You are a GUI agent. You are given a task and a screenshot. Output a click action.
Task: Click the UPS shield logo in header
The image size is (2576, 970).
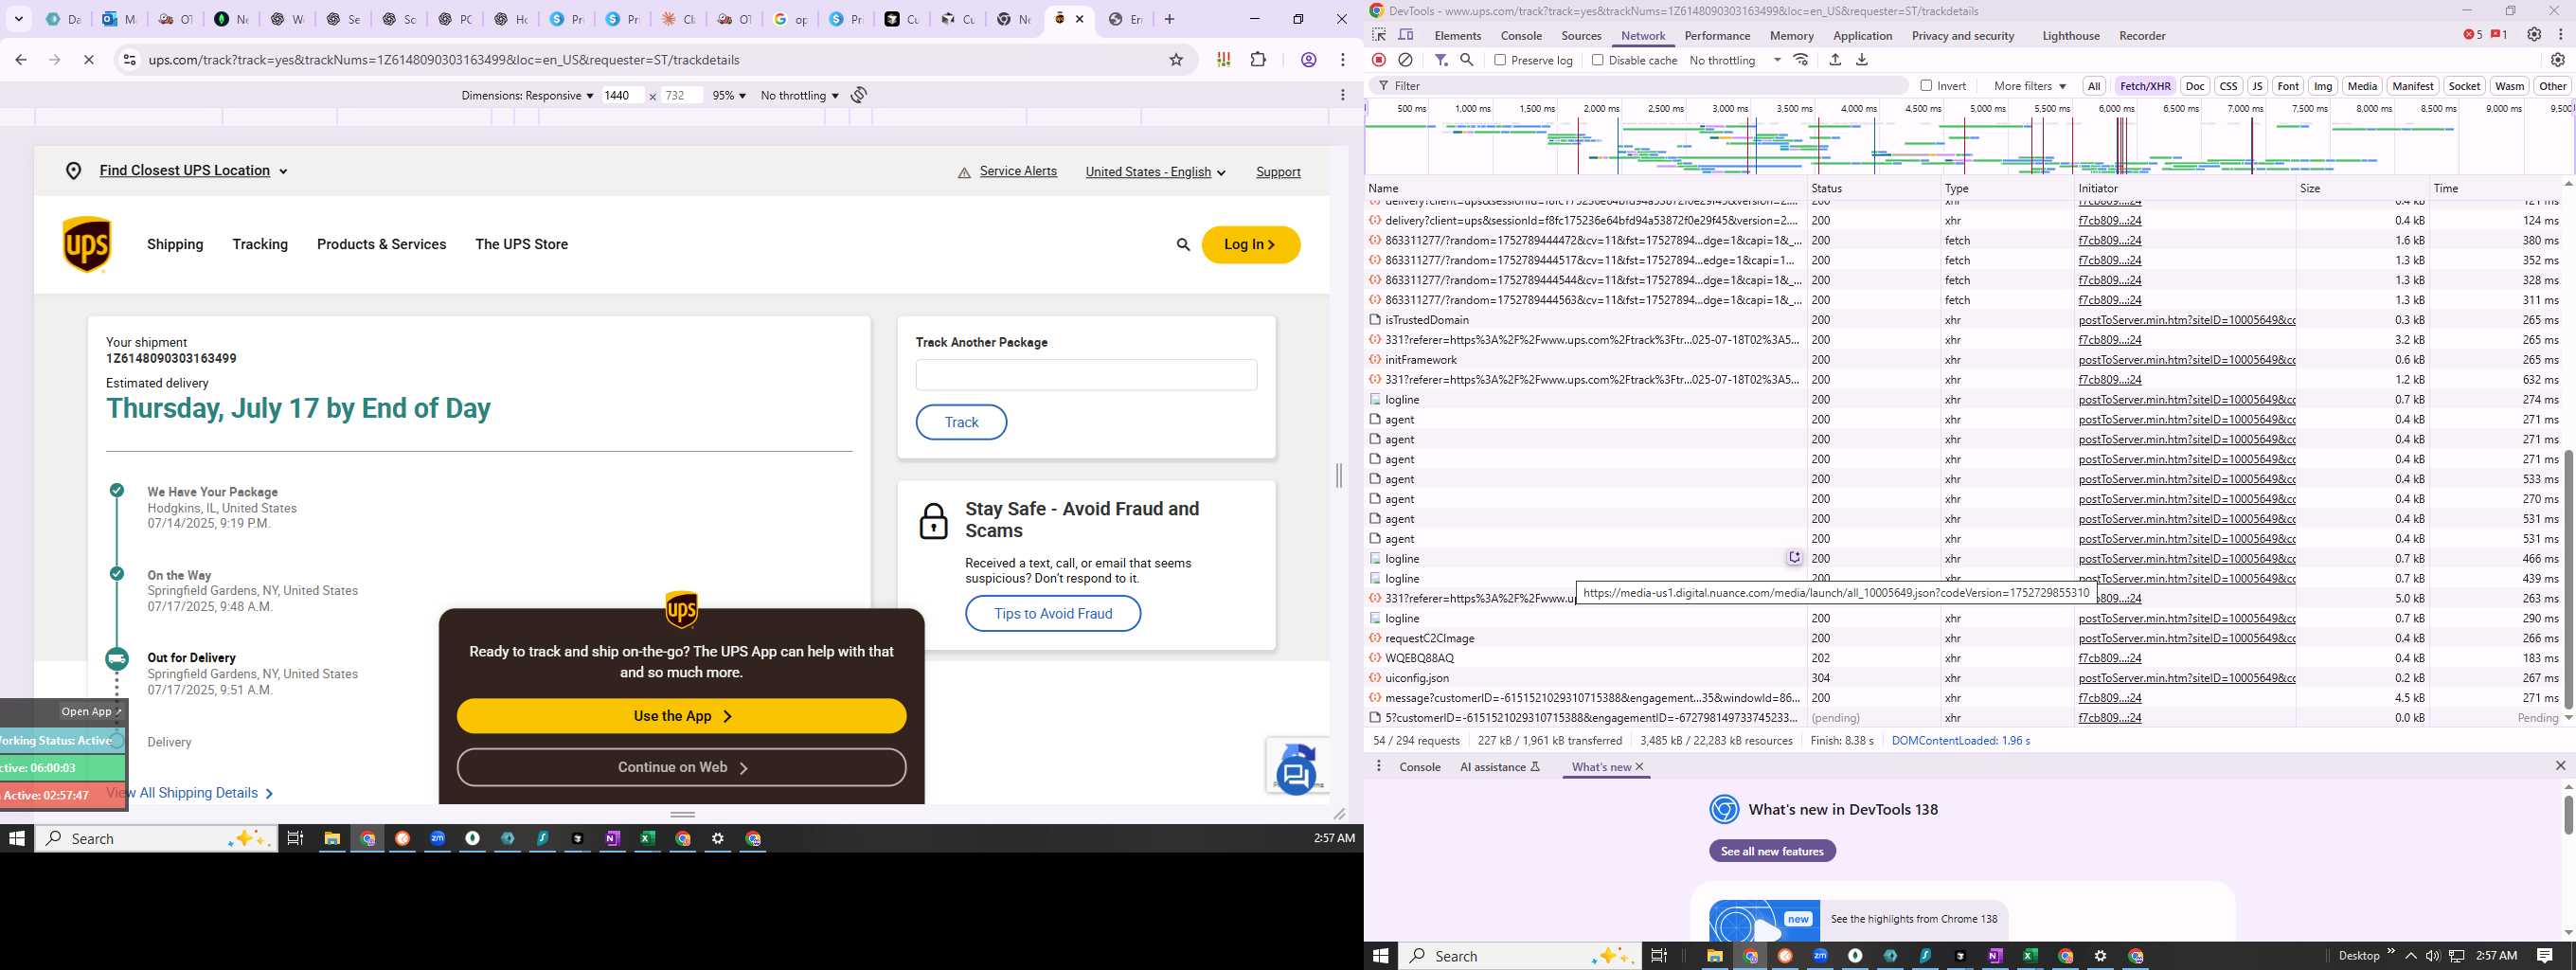(87, 244)
